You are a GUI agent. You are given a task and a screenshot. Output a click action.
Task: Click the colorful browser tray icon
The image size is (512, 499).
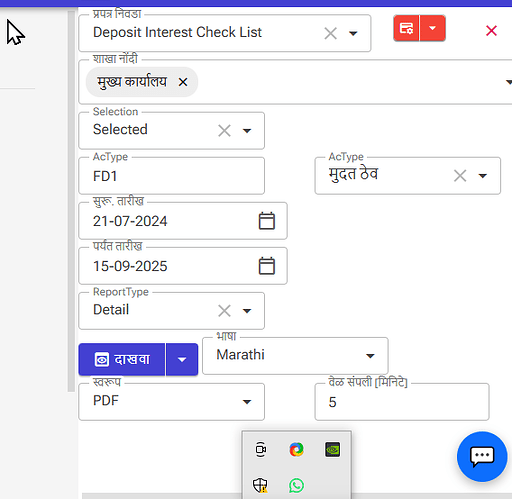point(296,449)
